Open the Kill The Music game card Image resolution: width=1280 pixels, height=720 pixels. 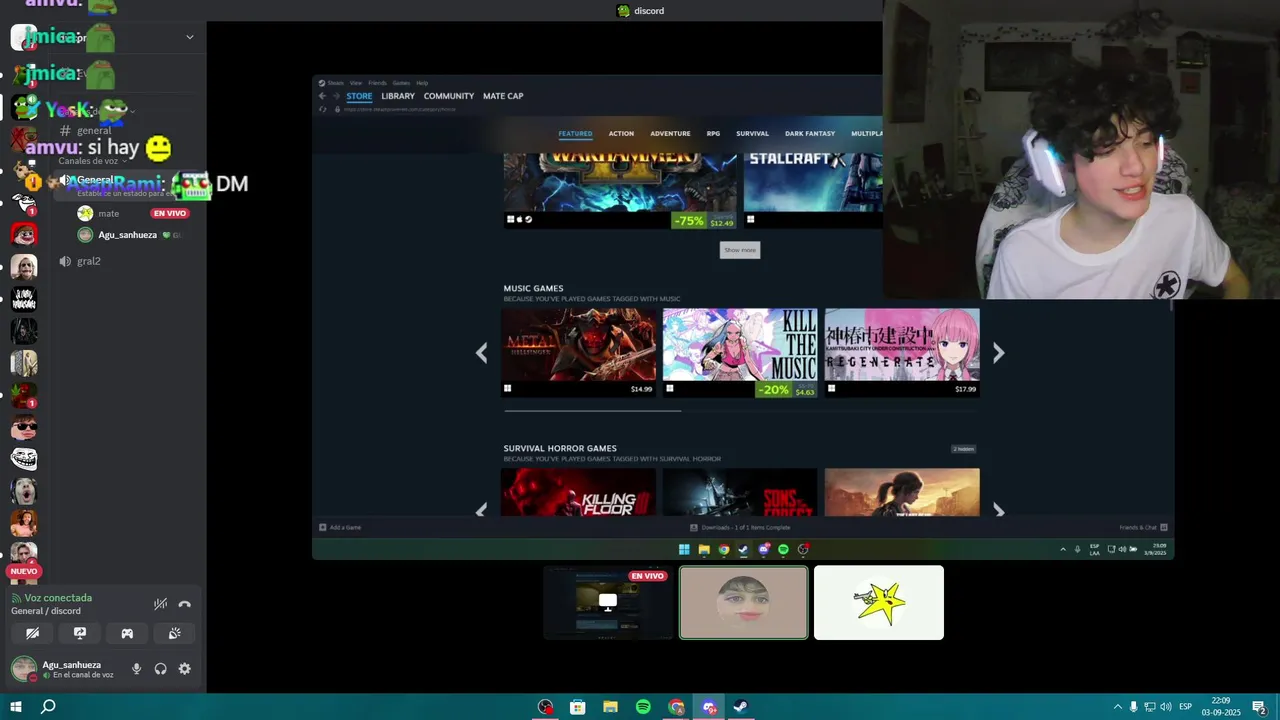pyautogui.click(x=740, y=352)
